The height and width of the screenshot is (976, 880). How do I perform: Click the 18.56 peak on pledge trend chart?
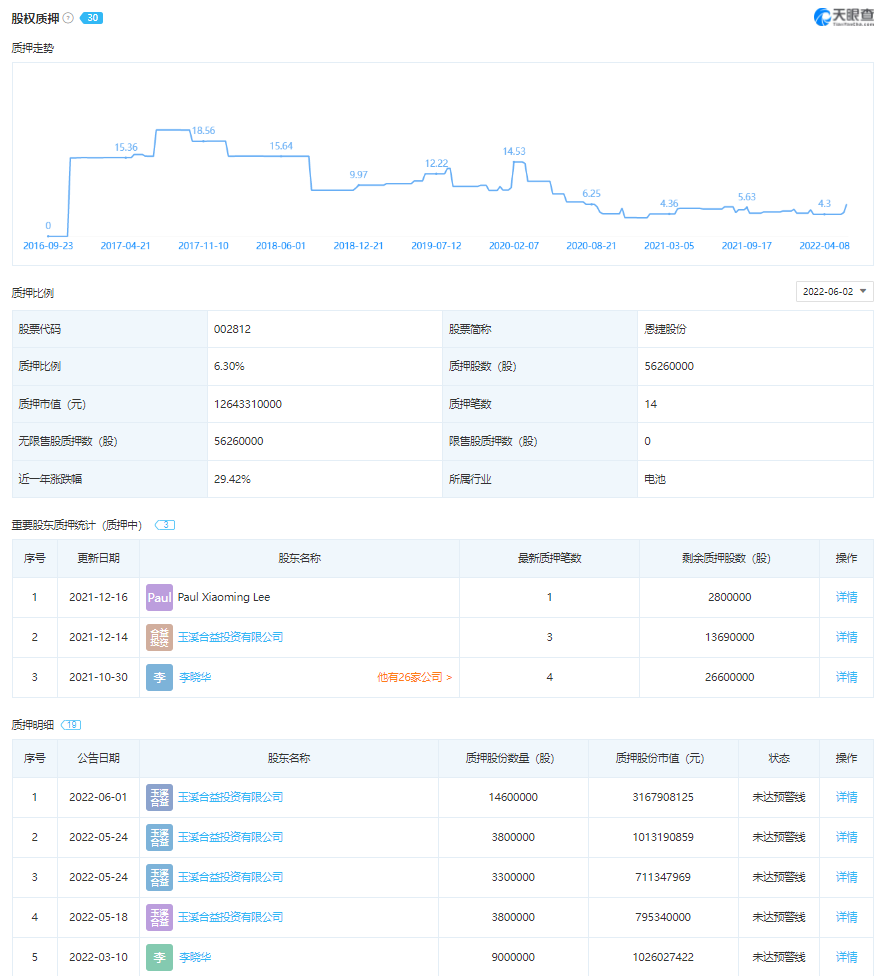click(202, 139)
